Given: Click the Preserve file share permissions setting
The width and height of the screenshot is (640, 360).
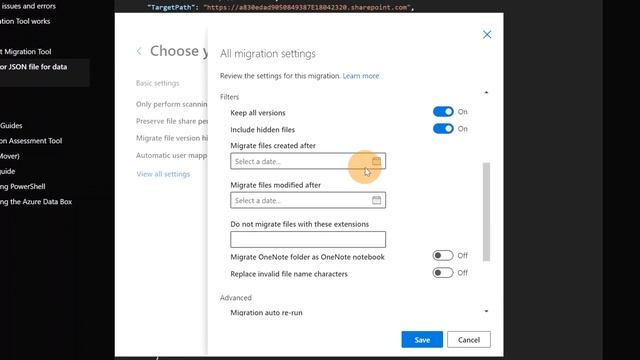Looking at the screenshot, I should coord(171,121).
